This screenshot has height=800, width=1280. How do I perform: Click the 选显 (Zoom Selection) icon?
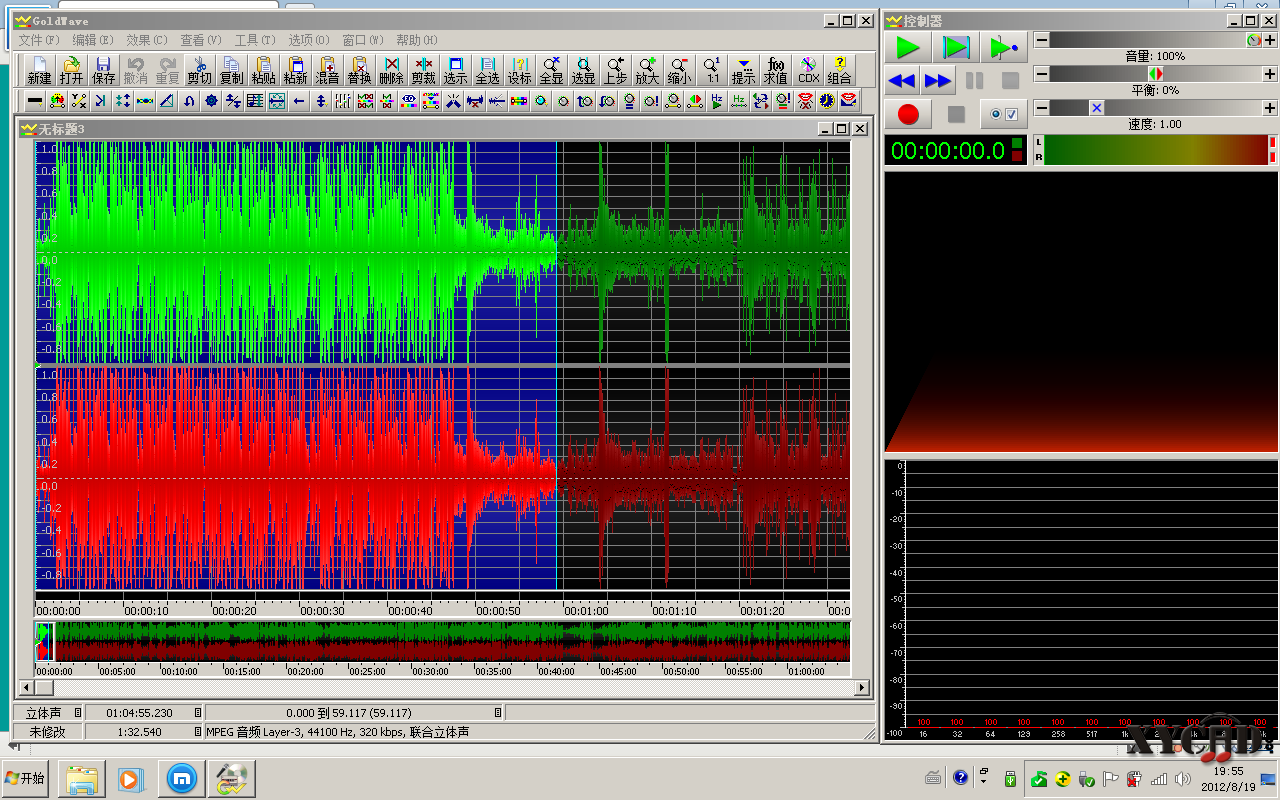(583, 70)
